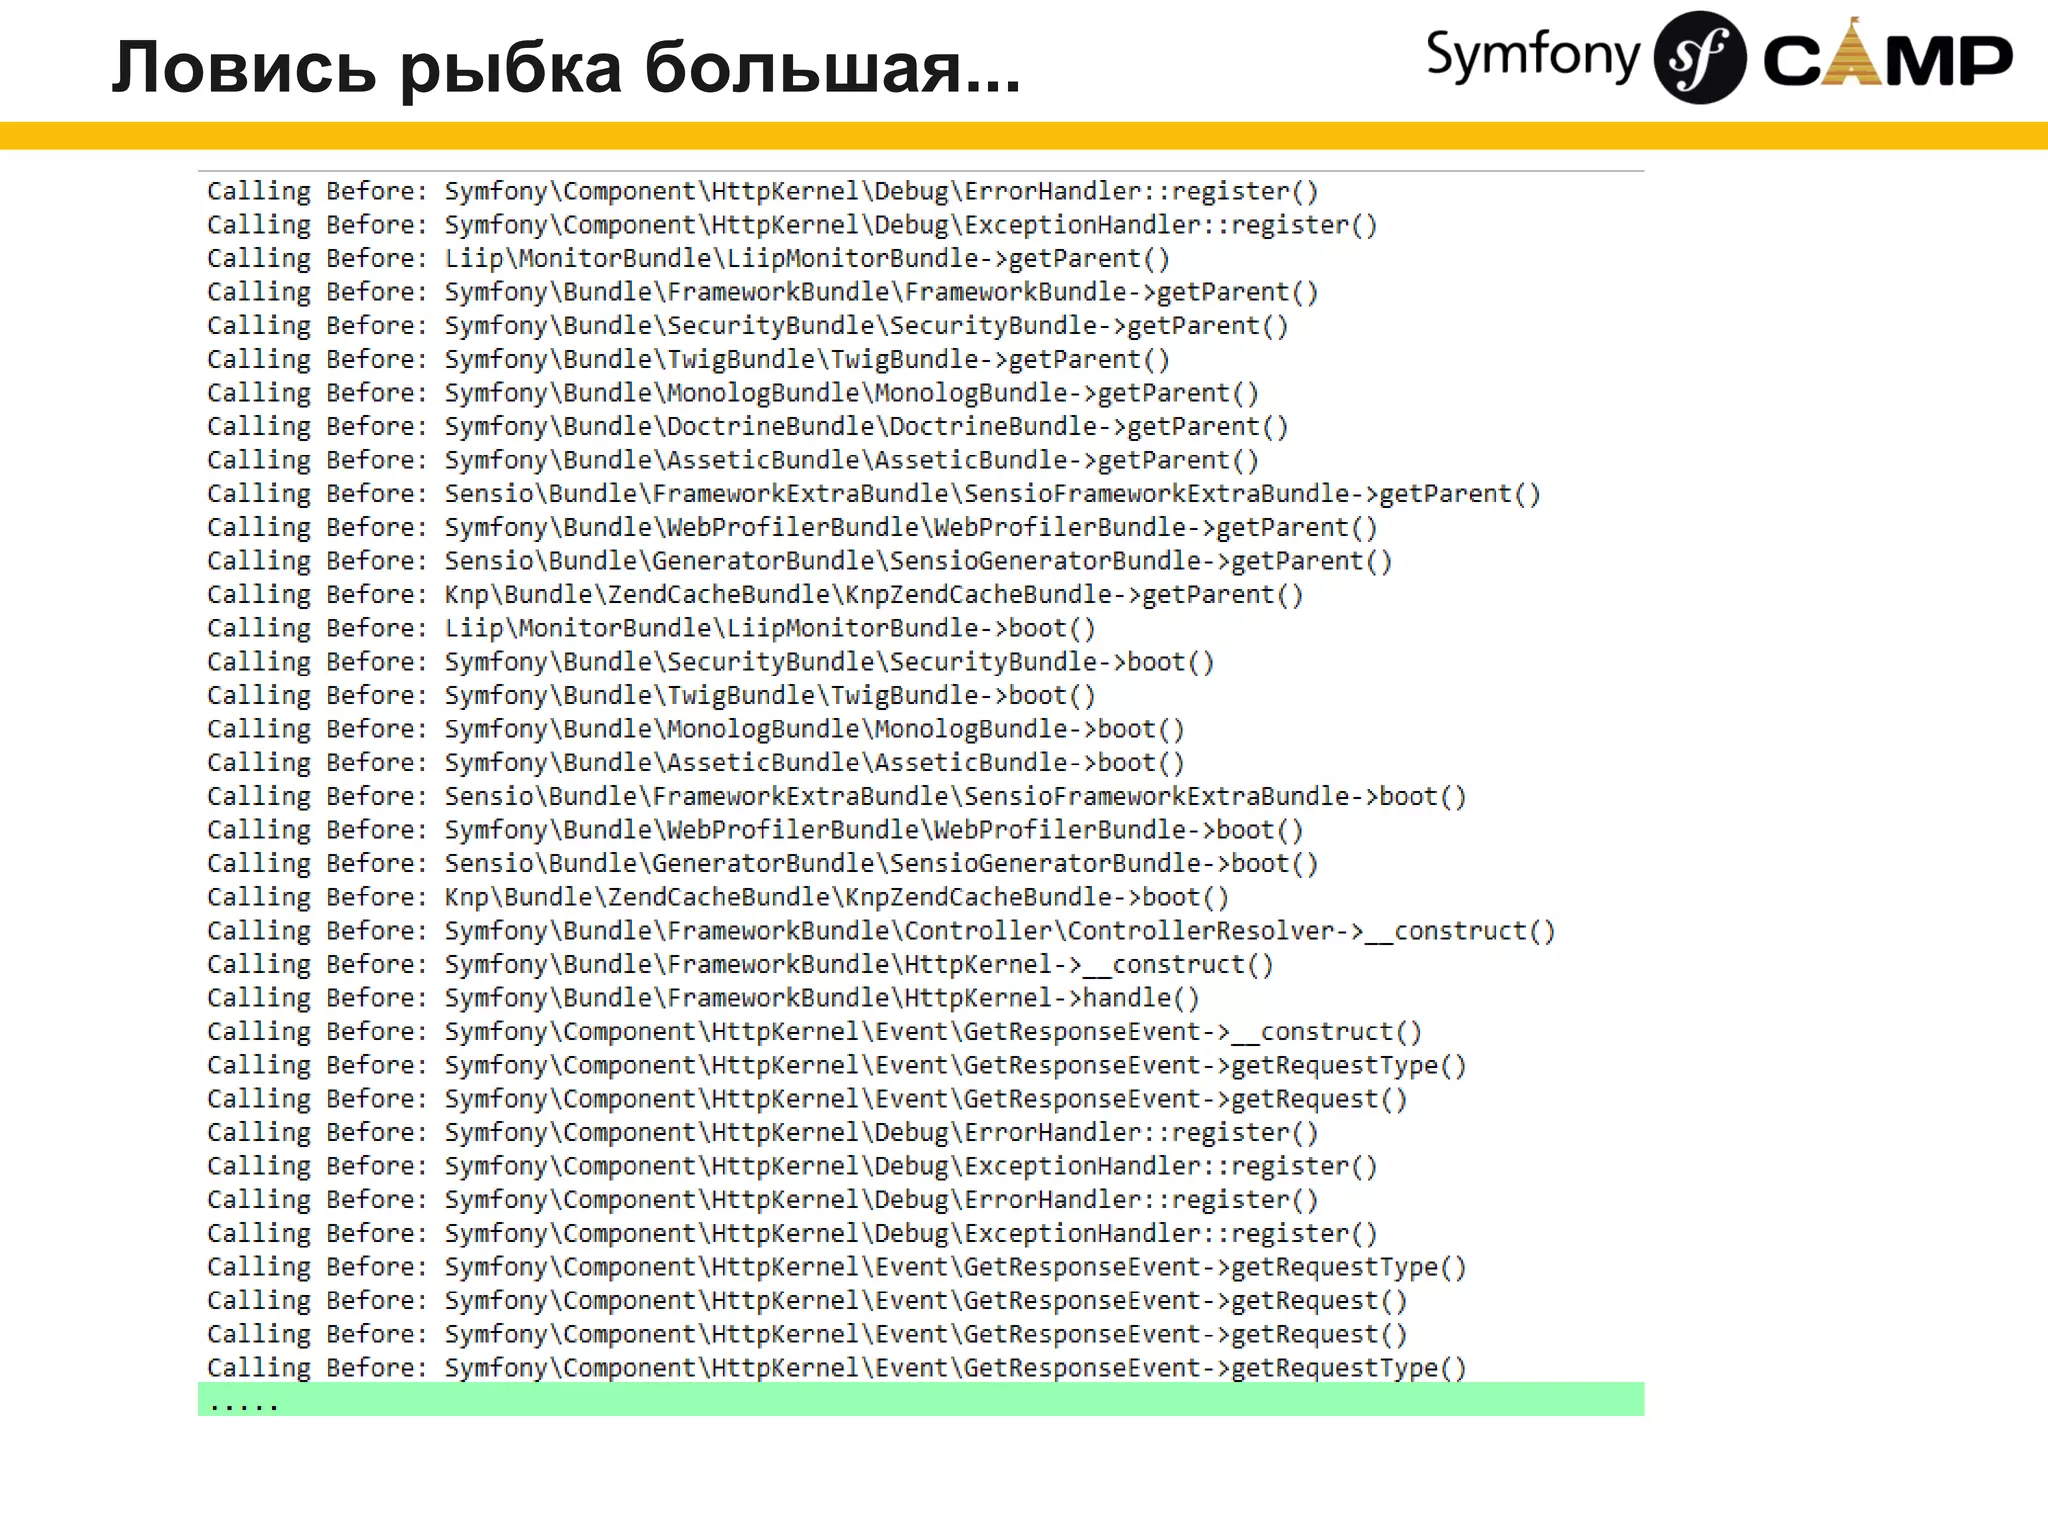Select the line KnpZendCacheBundle->getParent()
This screenshot has width=2048, height=1536.
click(755, 595)
